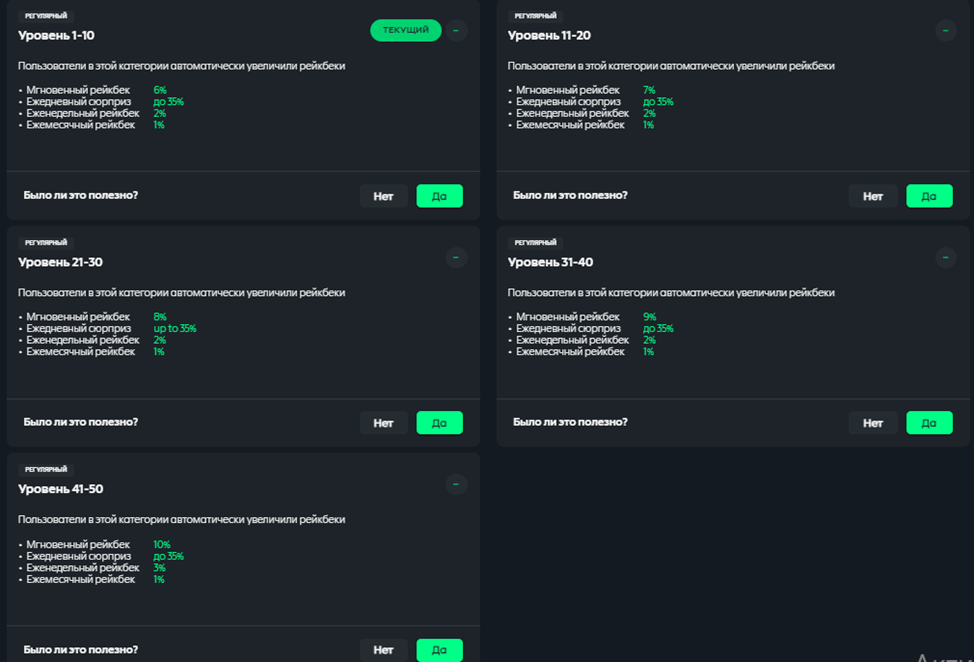
Task: Collapse the Уровень 41-50 card with minus icon
Action: coord(456,484)
